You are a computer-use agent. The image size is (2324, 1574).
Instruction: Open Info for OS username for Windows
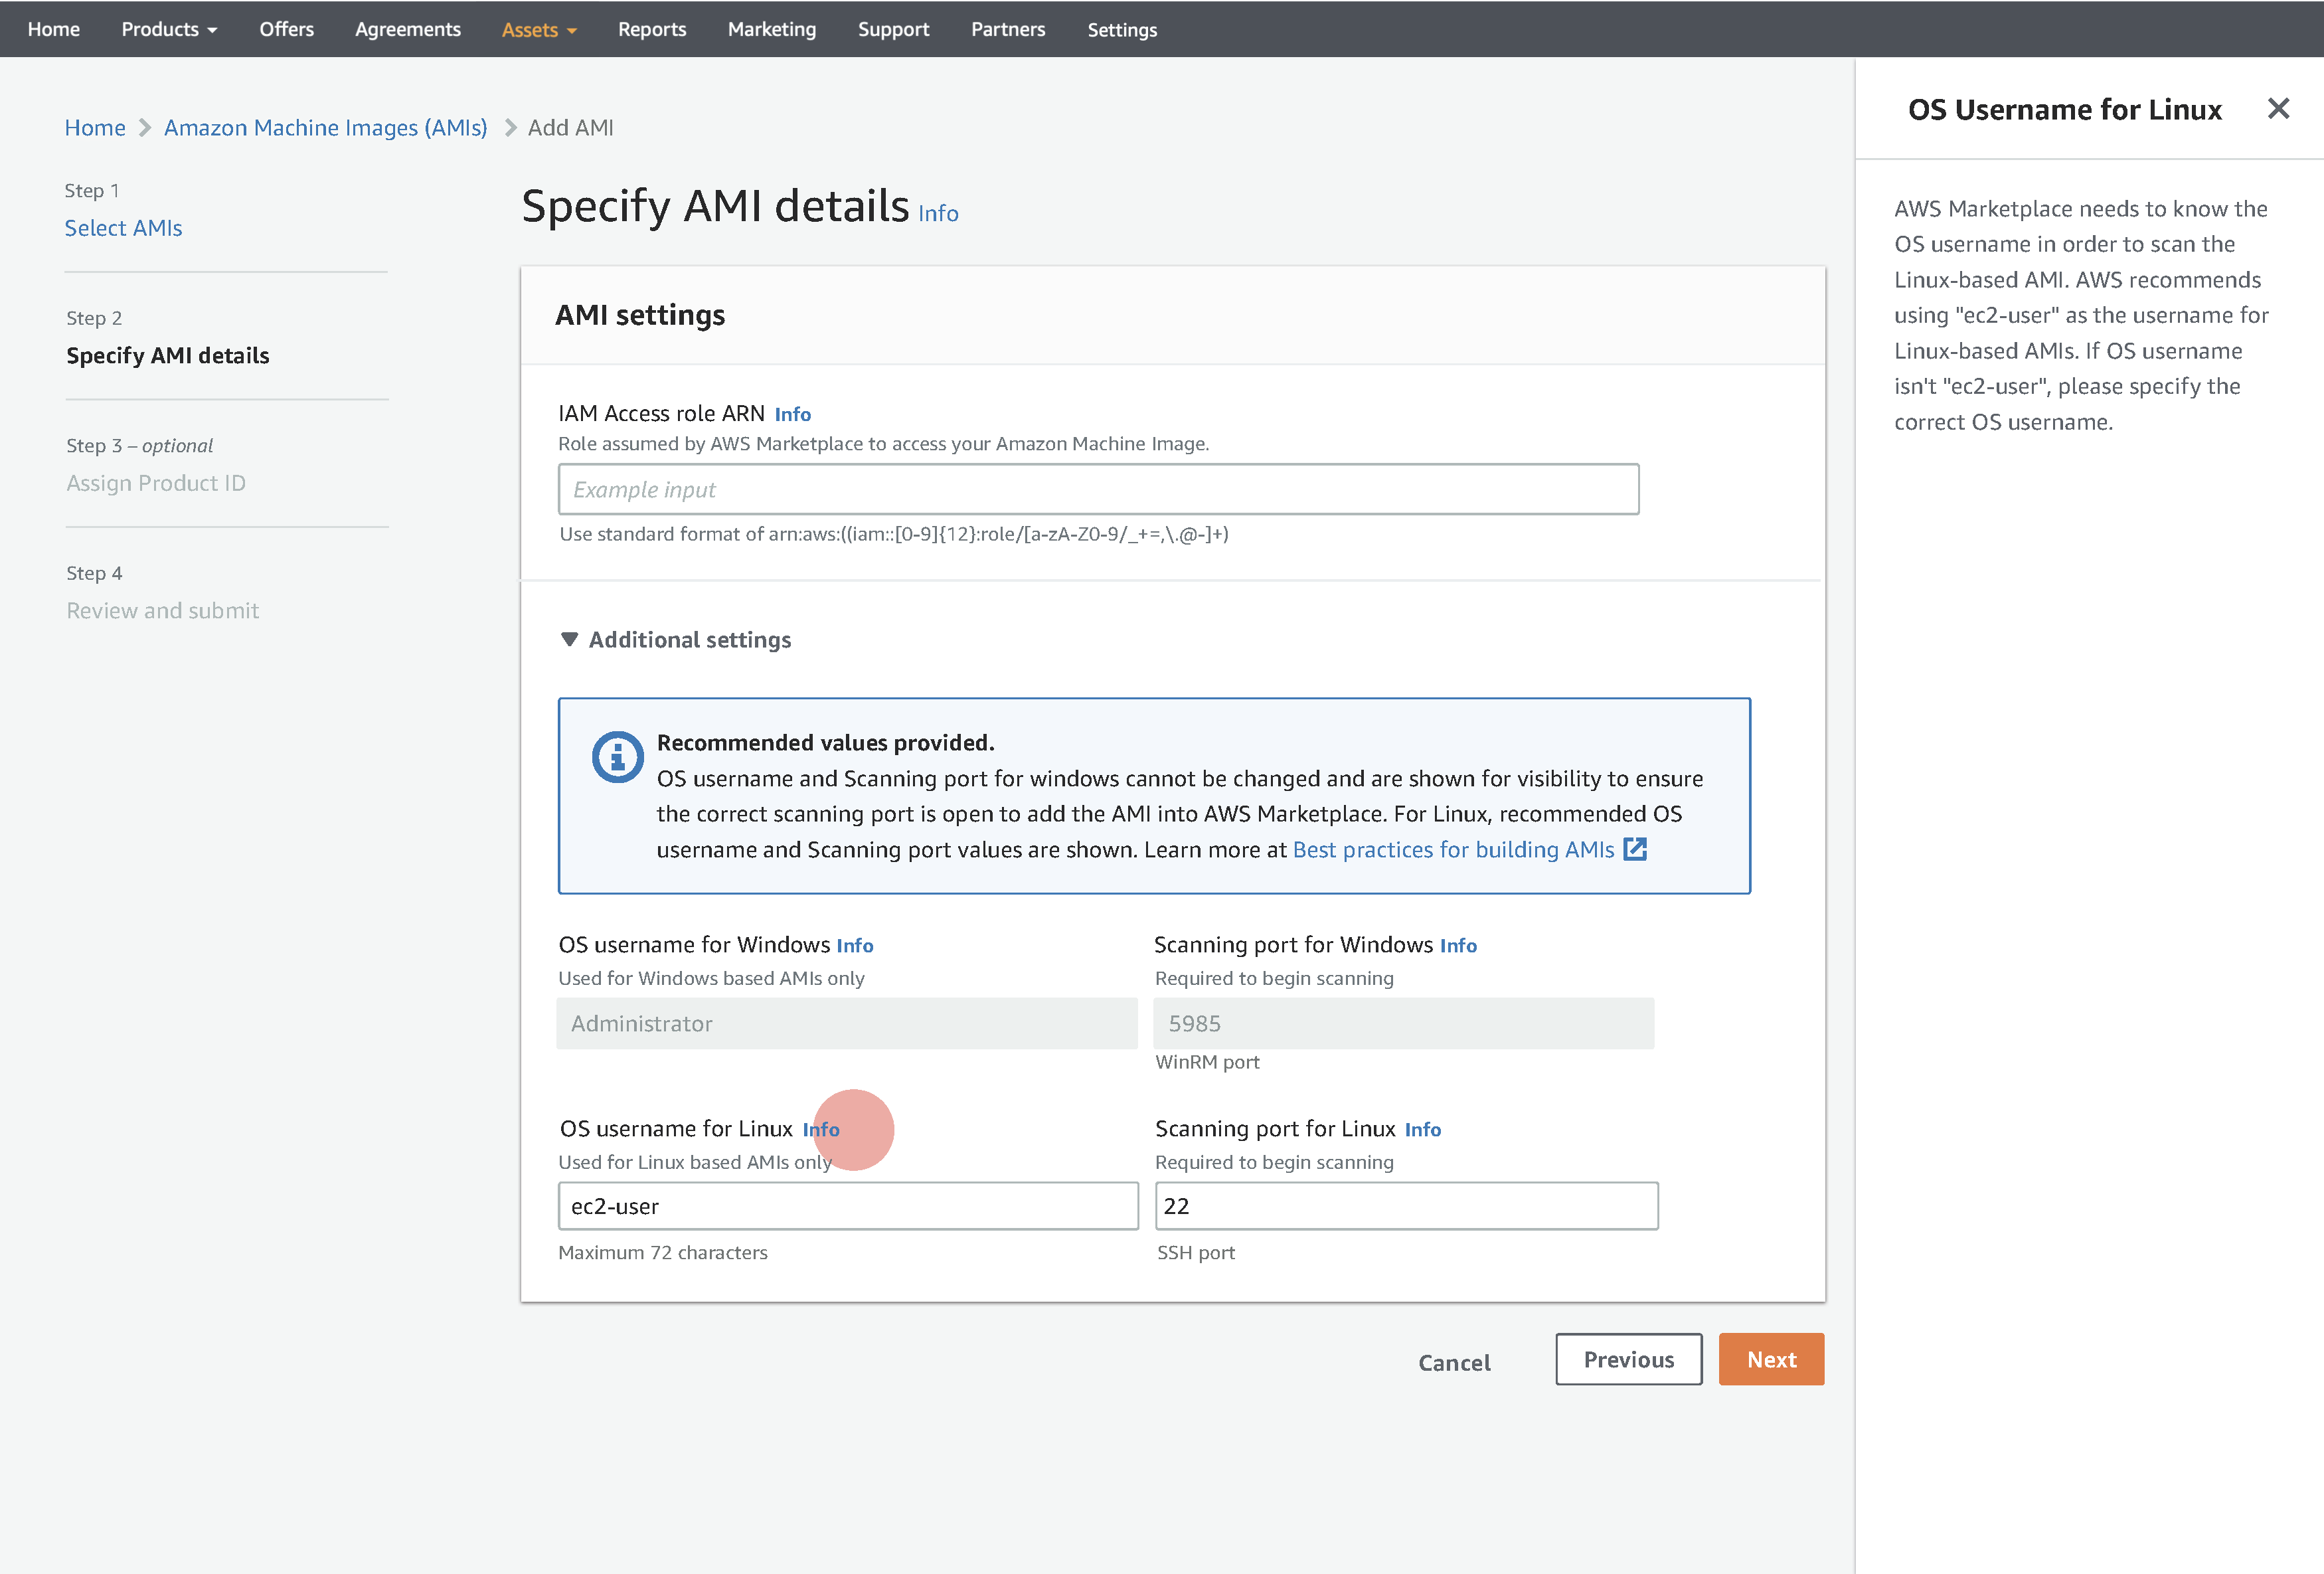[854, 945]
